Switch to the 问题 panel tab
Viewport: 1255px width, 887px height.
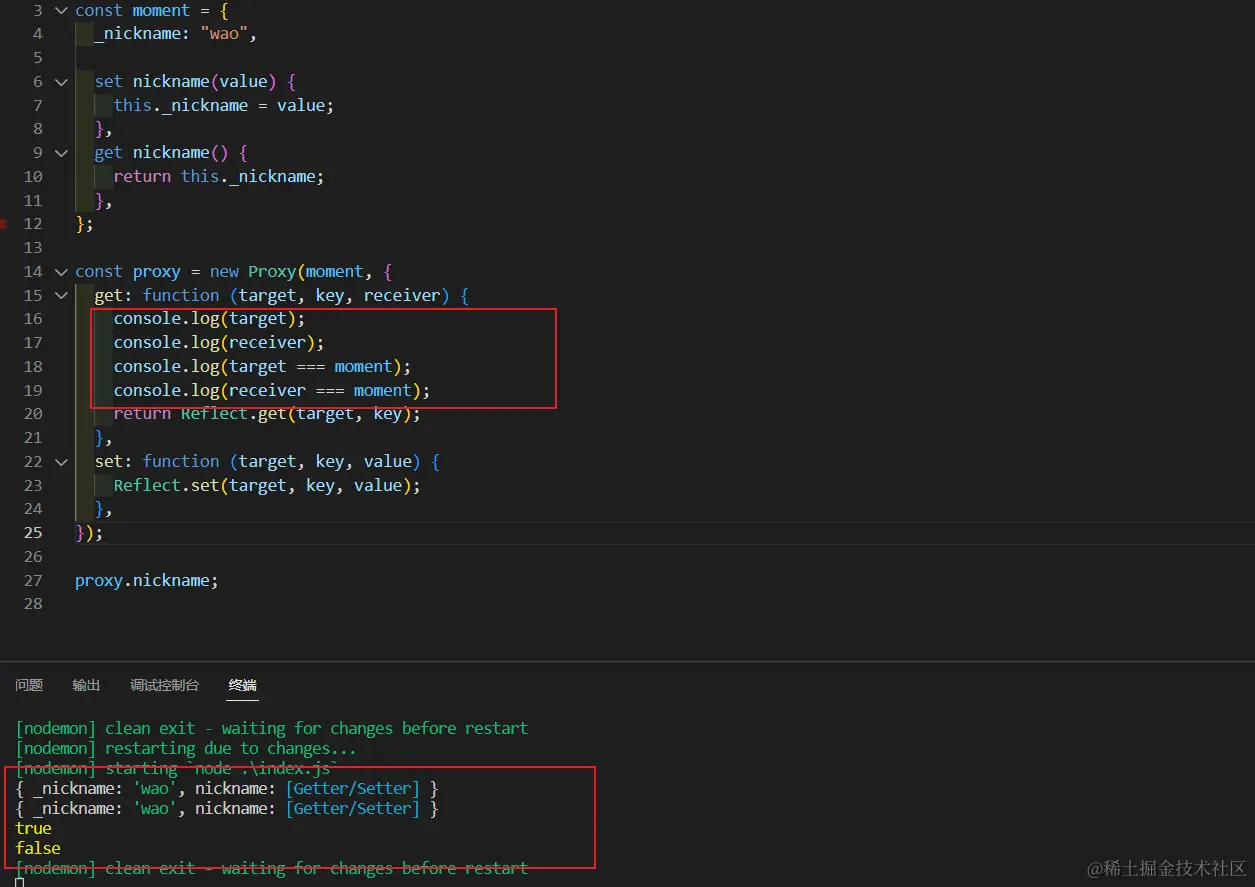(29, 685)
